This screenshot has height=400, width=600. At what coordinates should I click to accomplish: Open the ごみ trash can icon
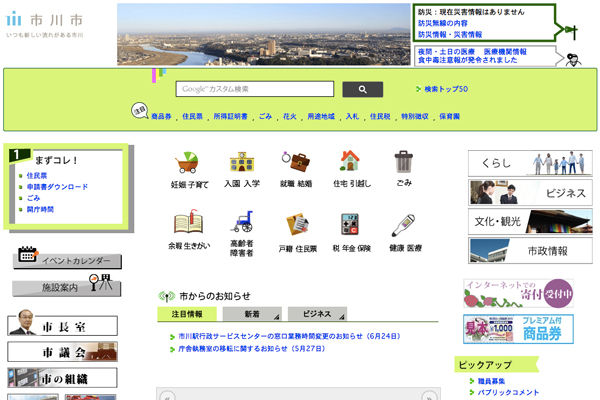click(404, 162)
